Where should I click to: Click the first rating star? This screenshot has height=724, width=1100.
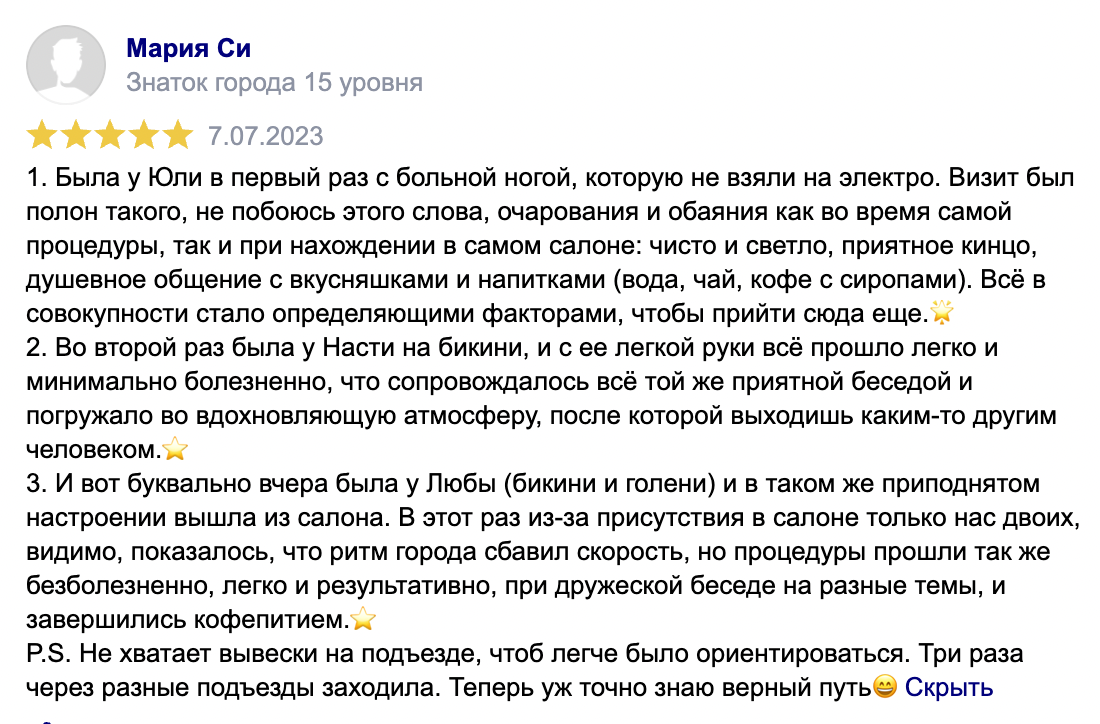[x=42, y=134]
